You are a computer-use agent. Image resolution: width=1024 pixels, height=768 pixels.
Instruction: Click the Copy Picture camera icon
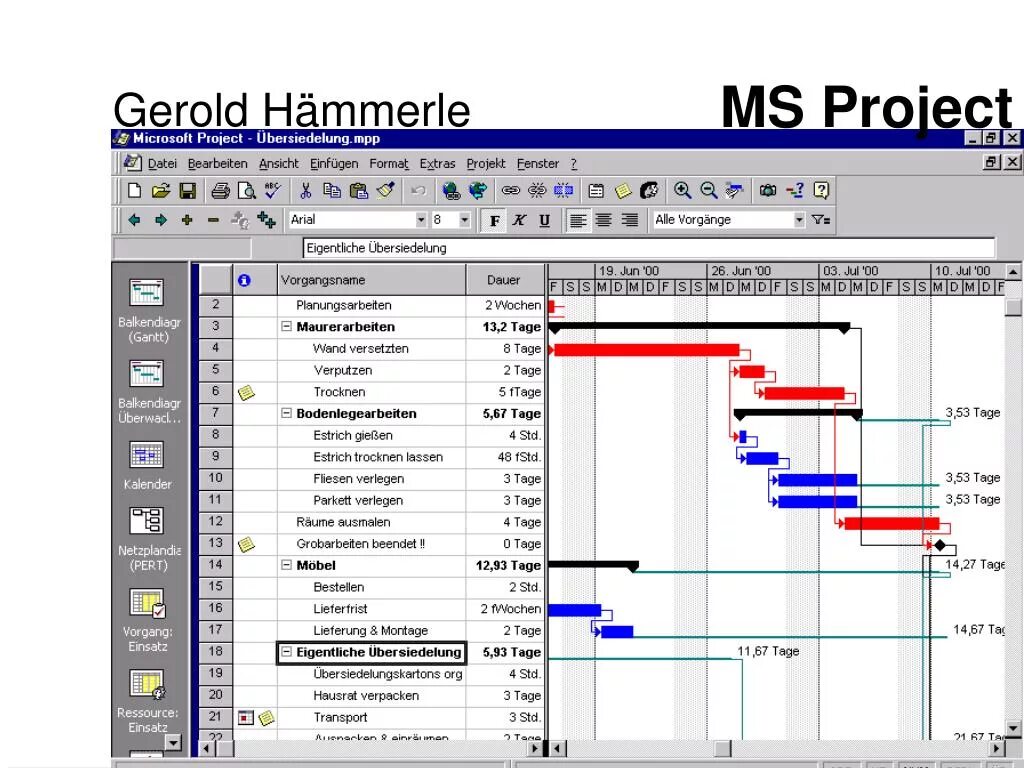(x=768, y=190)
